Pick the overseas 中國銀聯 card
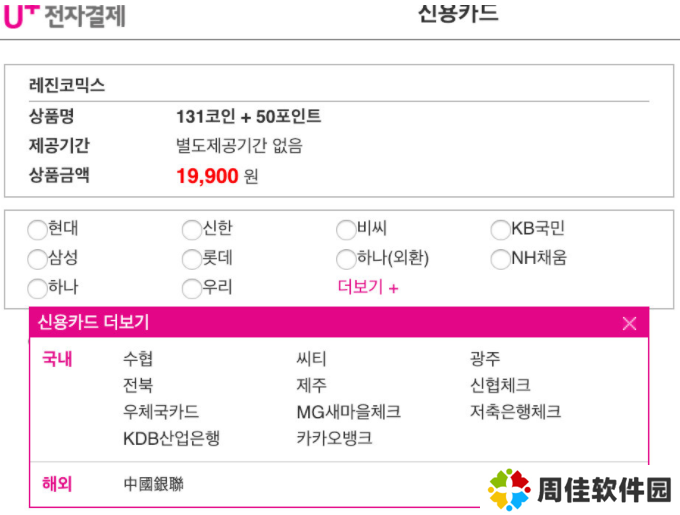Screen dimensions: 680x515 (154, 484)
